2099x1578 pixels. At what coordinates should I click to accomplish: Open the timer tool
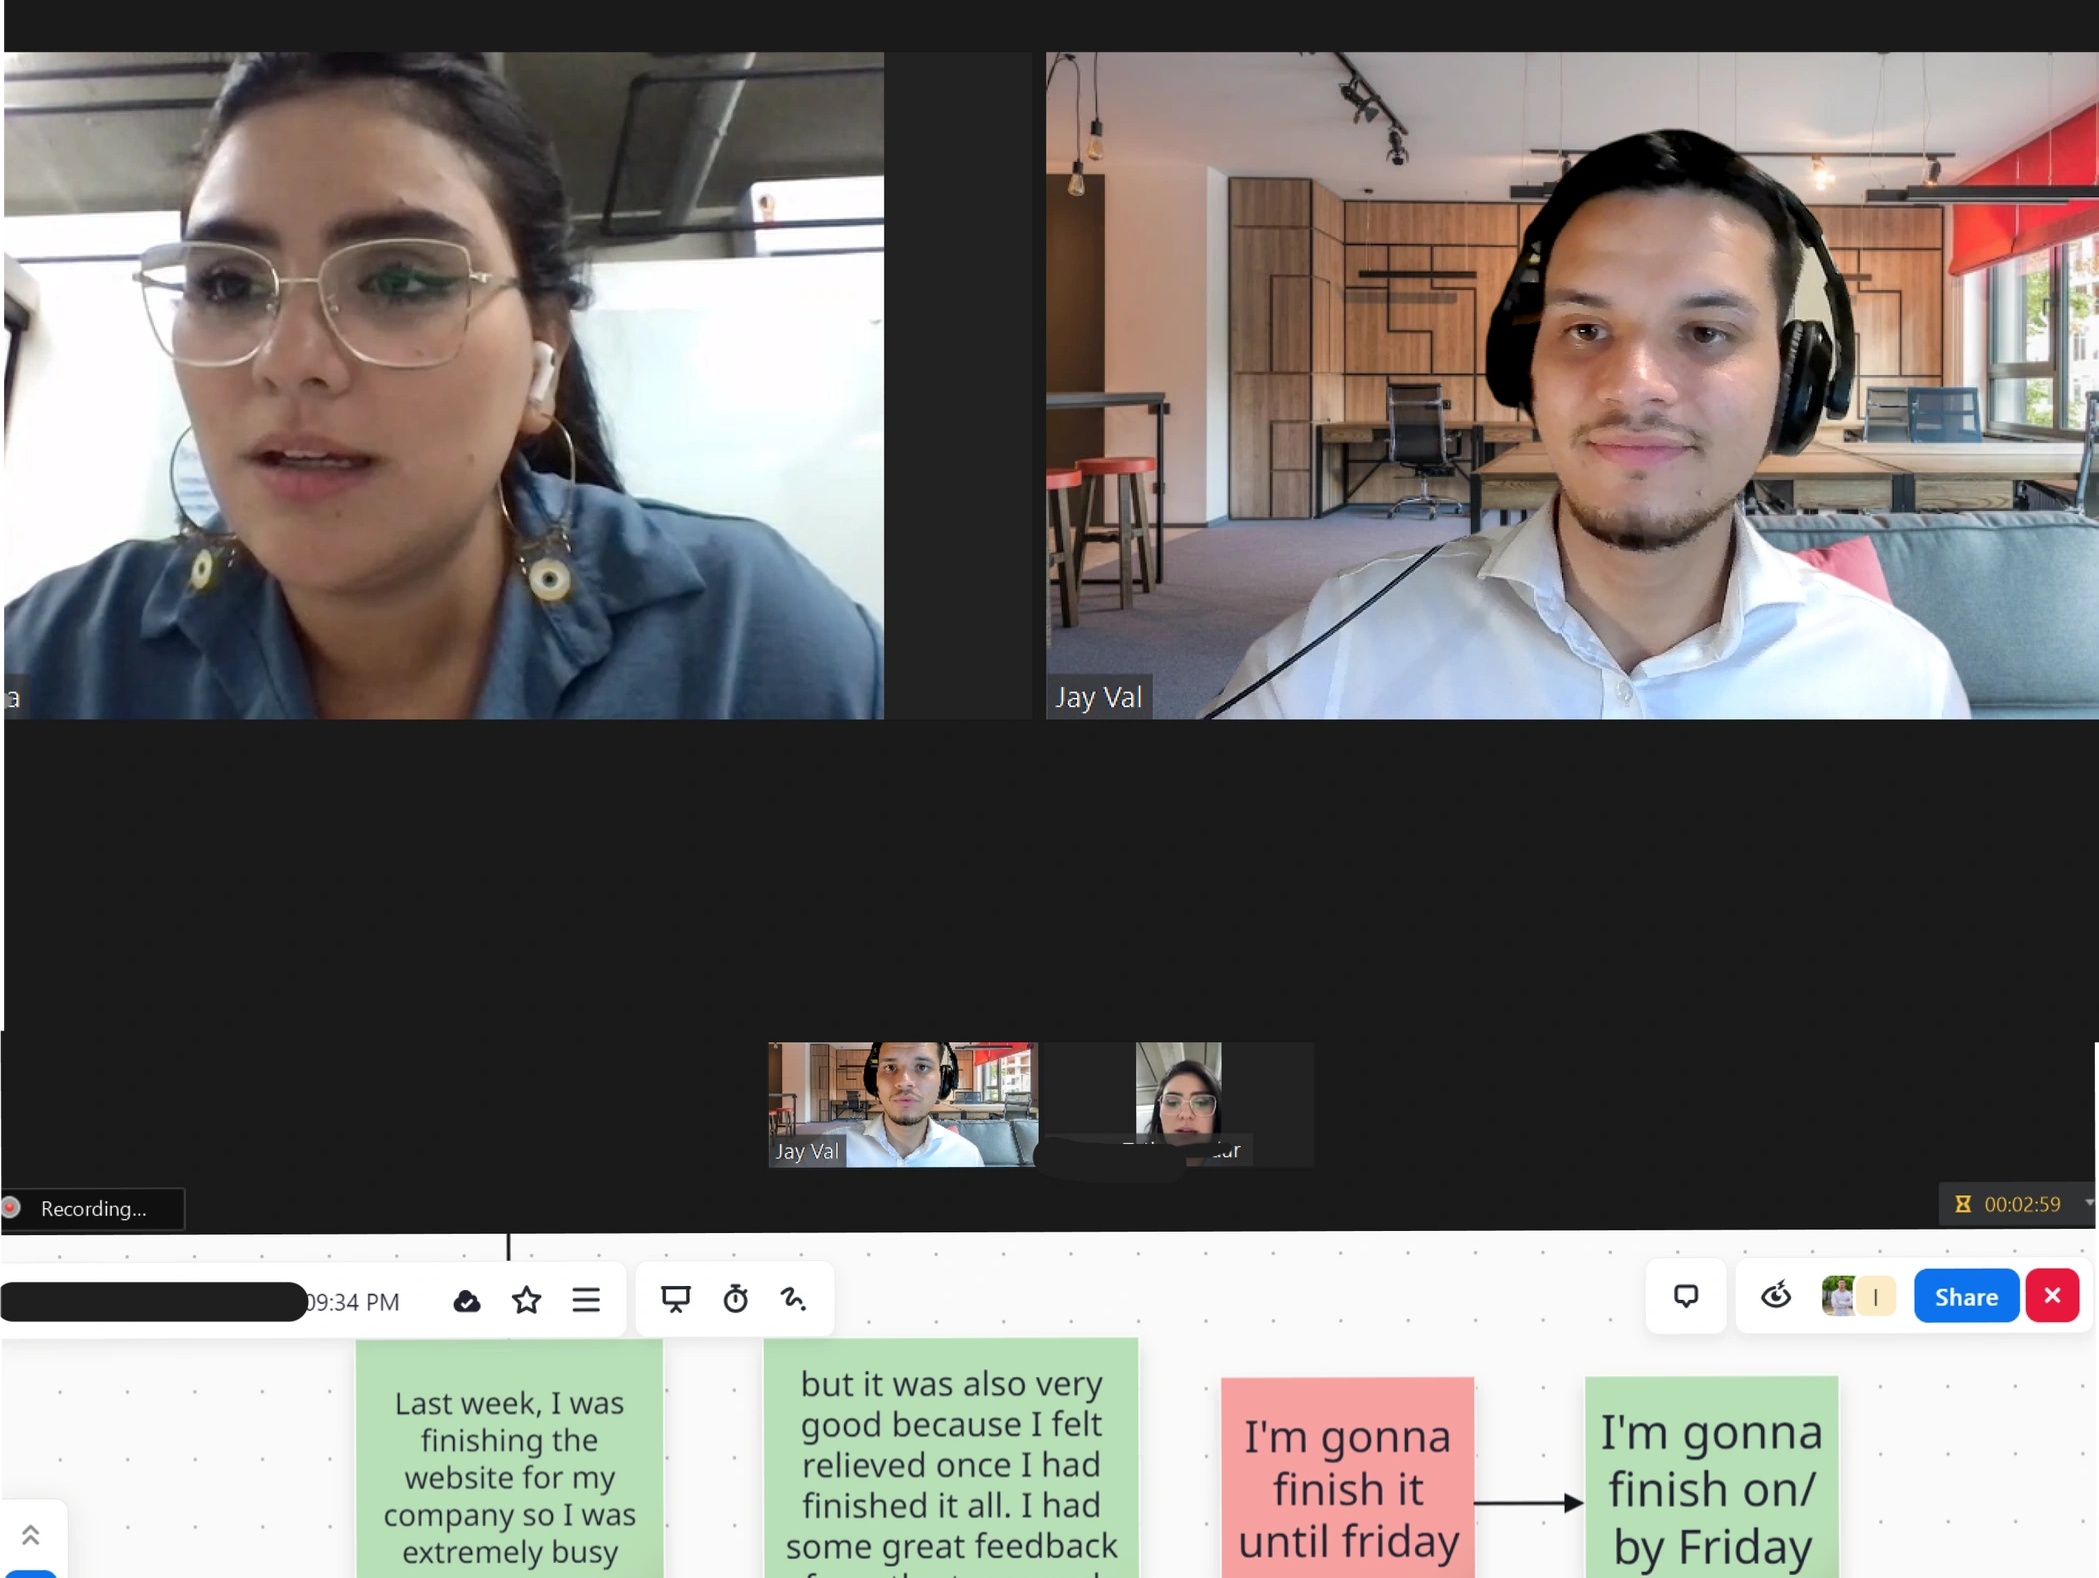735,1299
